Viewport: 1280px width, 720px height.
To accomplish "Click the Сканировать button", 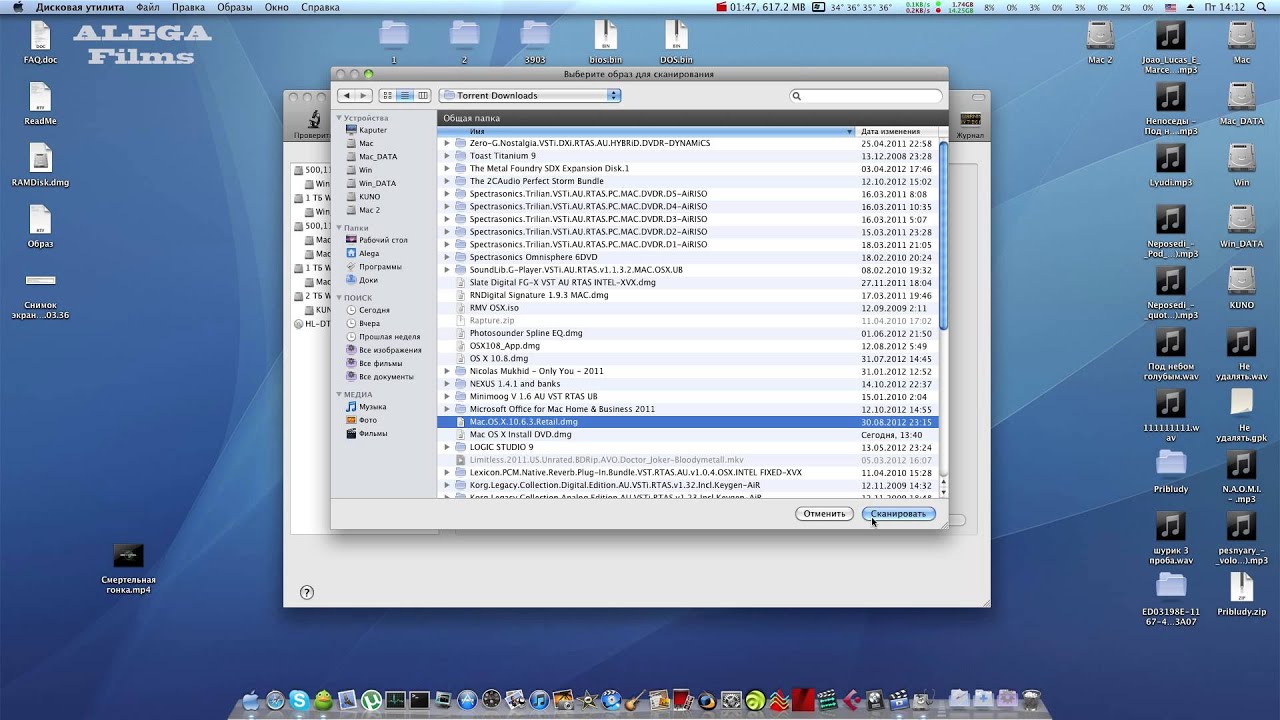I will (898, 513).
